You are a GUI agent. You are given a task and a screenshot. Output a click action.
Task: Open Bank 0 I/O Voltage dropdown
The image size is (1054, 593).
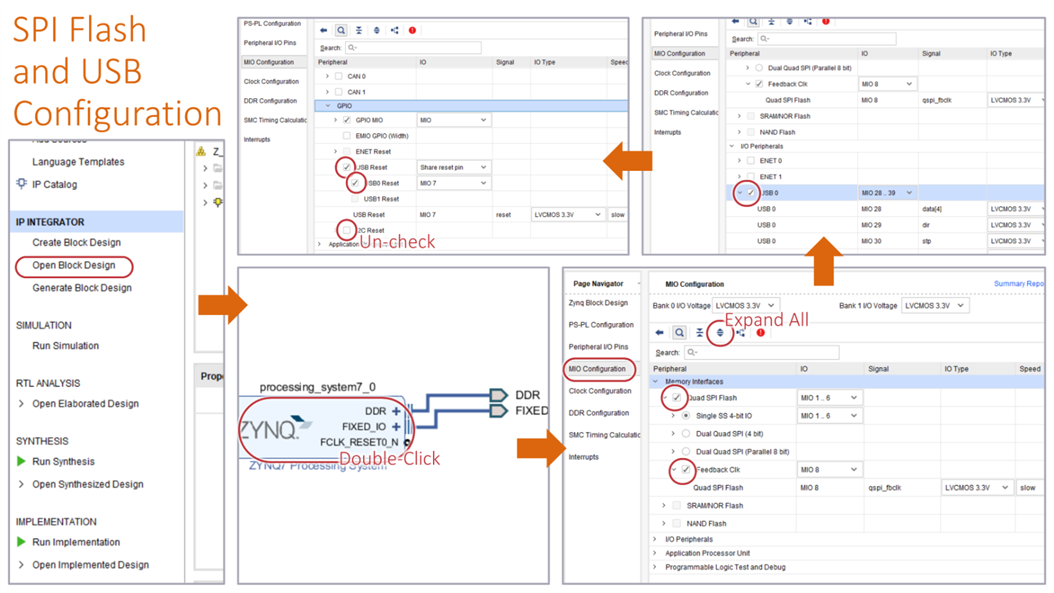pyautogui.click(x=745, y=306)
